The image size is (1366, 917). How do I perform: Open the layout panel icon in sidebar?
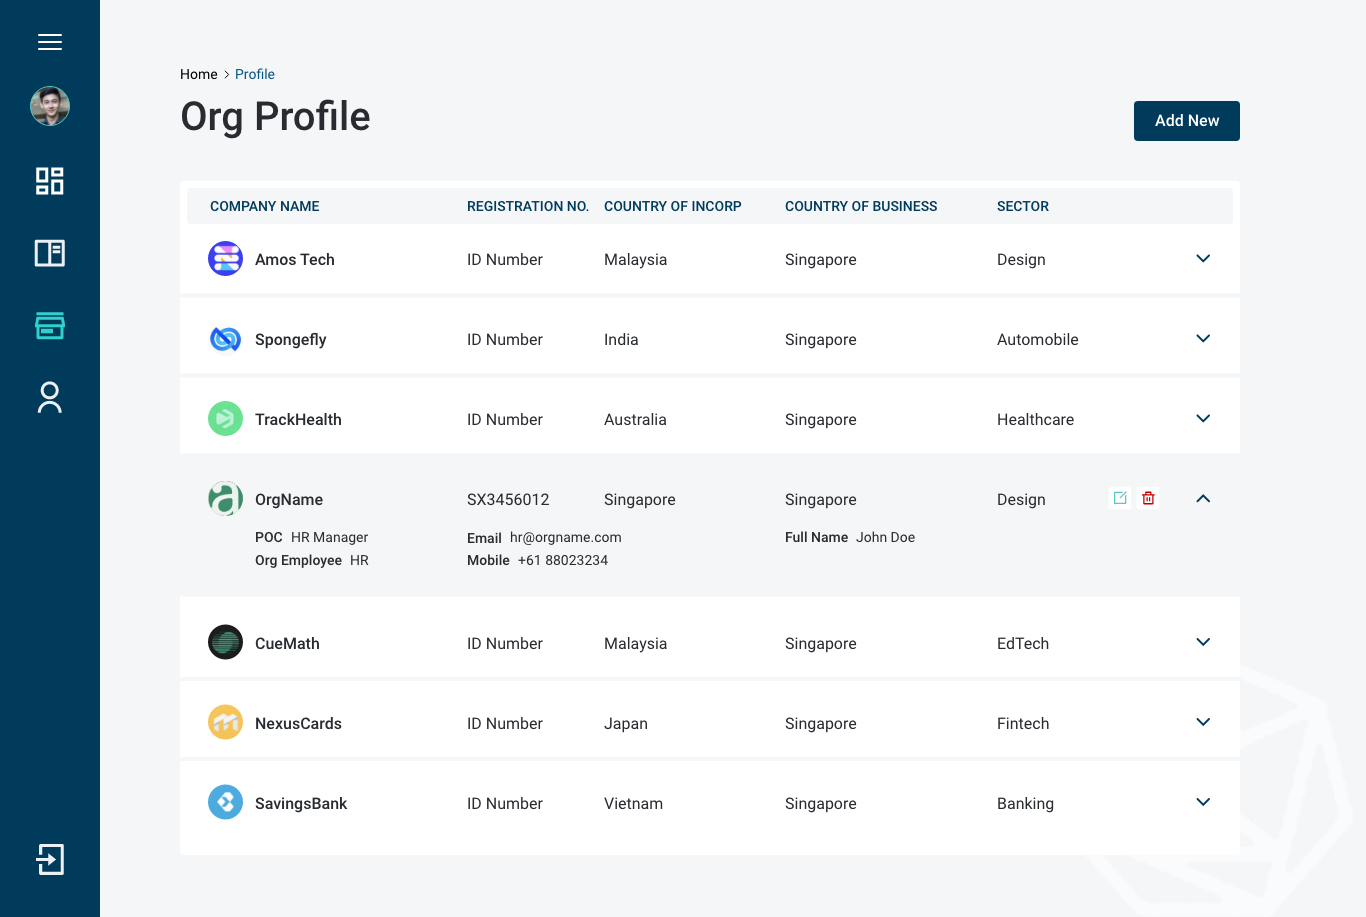(x=50, y=253)
